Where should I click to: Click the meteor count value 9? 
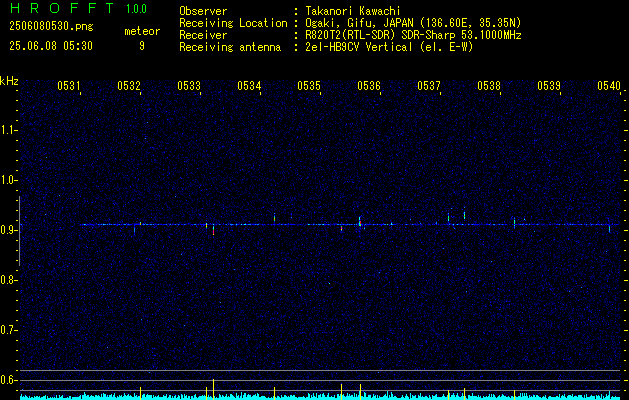pos(142,46)
